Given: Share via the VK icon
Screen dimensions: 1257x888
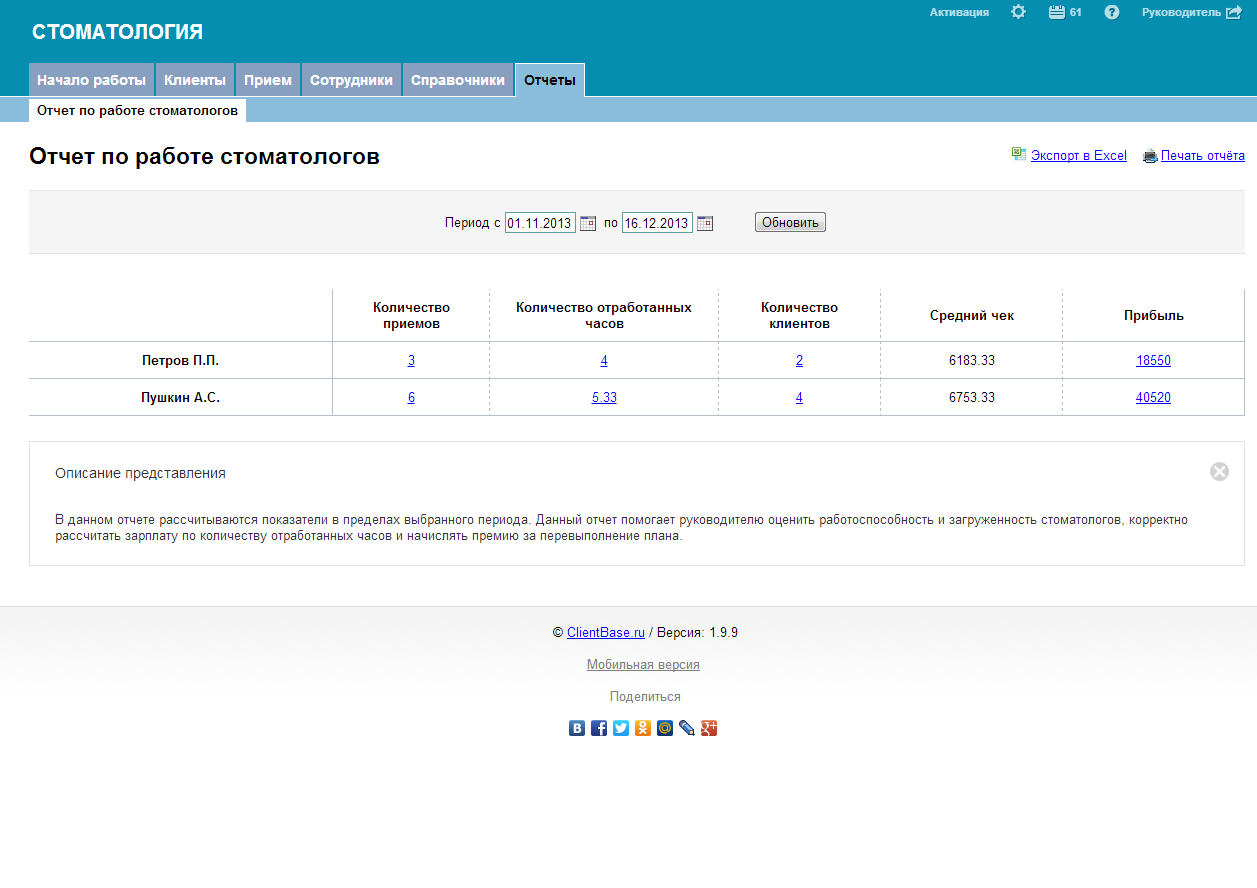Looking at the screenshot, I should [577, 728].
